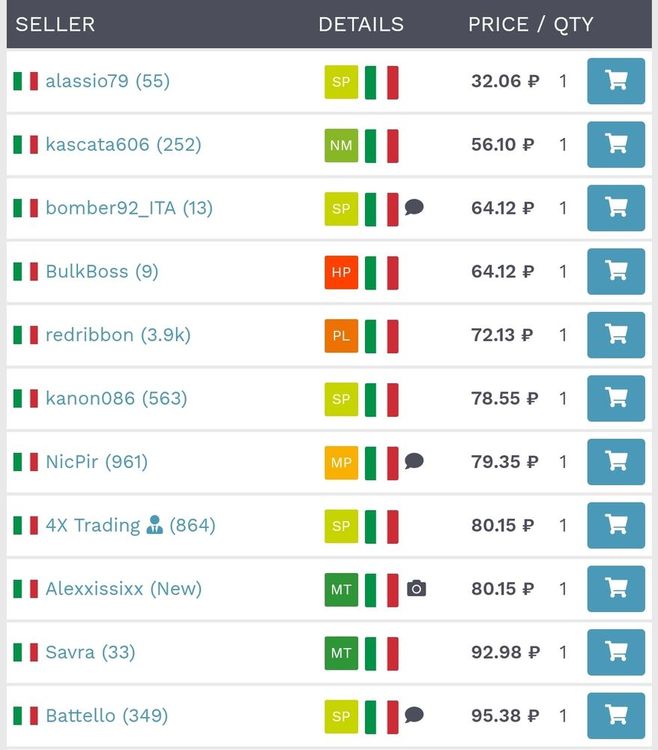
Task: Show Battello's comment speech bubble
Action: click(x=414, y=715)
